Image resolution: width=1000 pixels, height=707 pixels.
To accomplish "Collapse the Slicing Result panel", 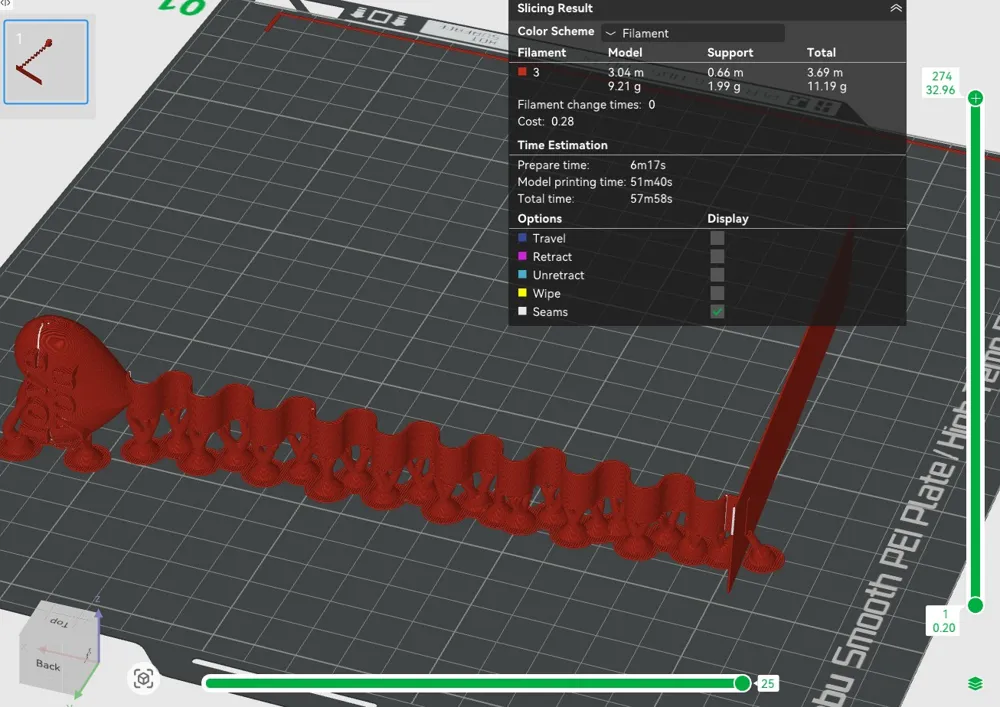I will tap(895, 8).
